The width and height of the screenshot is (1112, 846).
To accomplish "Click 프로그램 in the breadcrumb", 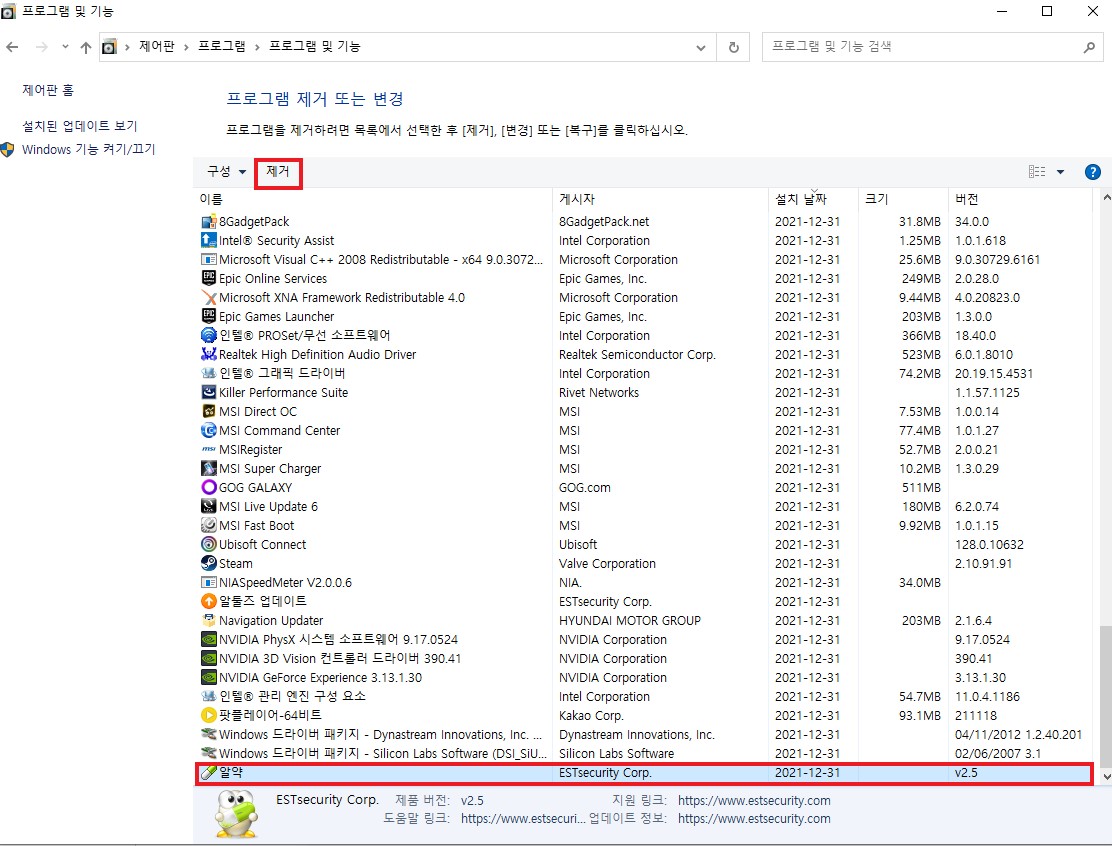I will click(x=222, y=47).
